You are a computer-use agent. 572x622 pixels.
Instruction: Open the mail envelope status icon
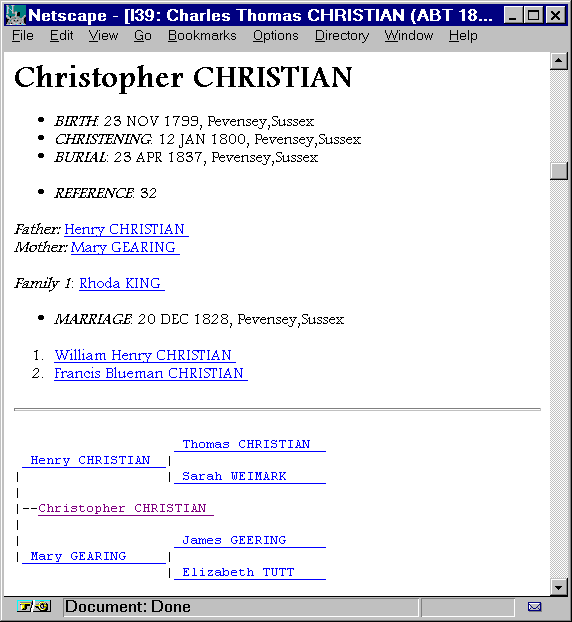[534, 607]
